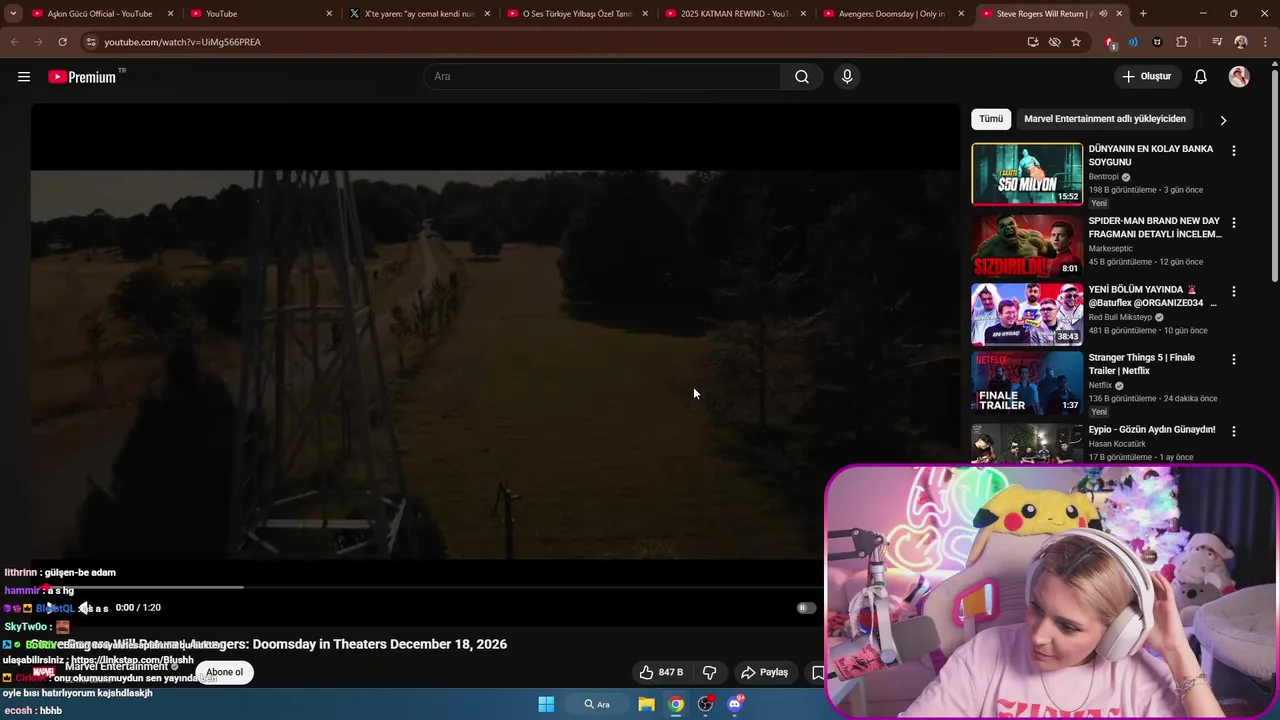Screen dimensions: 1280x720
Task: Open the YouTube account avatar menu
Action: click(1239, 77)
